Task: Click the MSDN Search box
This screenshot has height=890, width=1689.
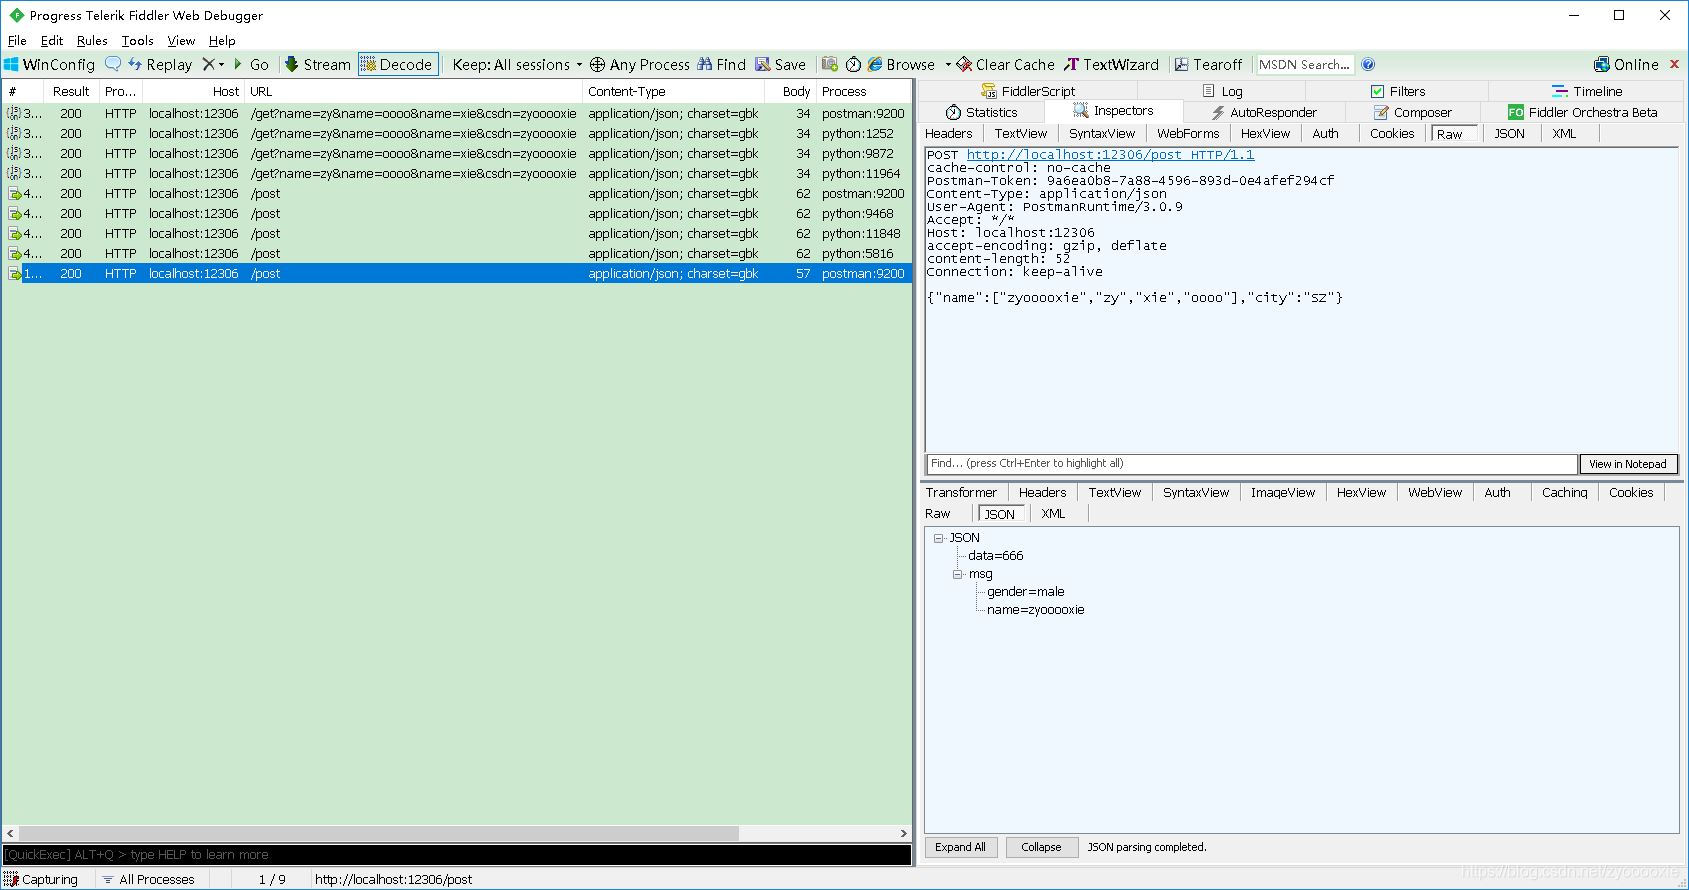Action: point(1305,64)
